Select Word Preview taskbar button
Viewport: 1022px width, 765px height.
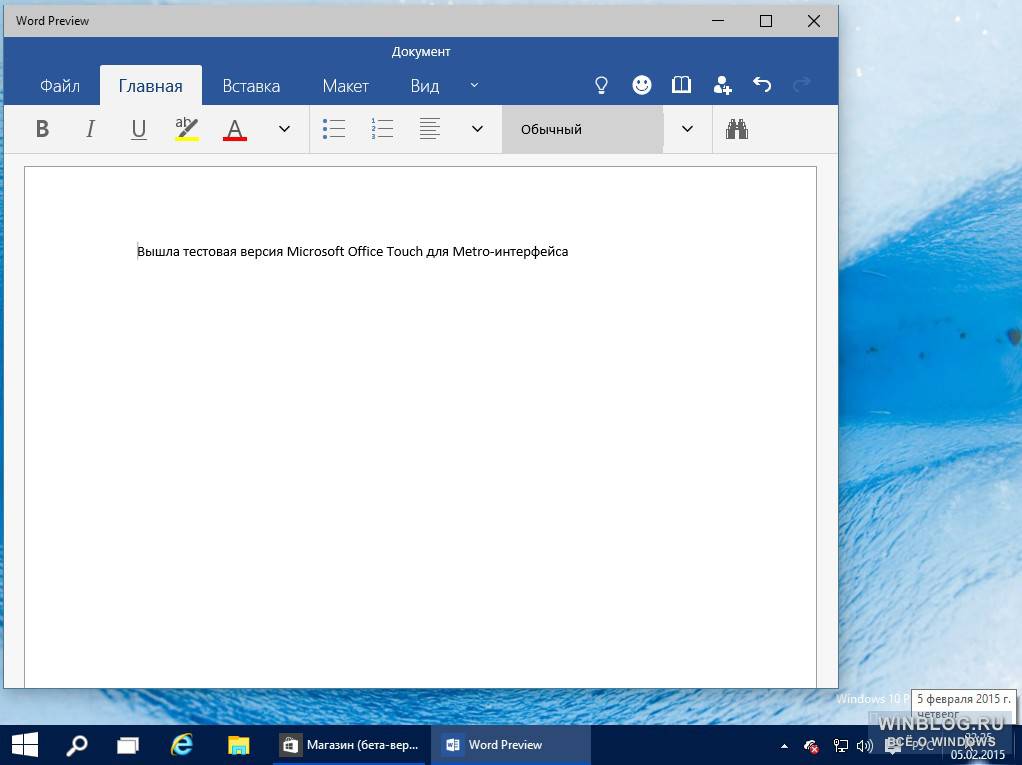(x=510, y=745)
